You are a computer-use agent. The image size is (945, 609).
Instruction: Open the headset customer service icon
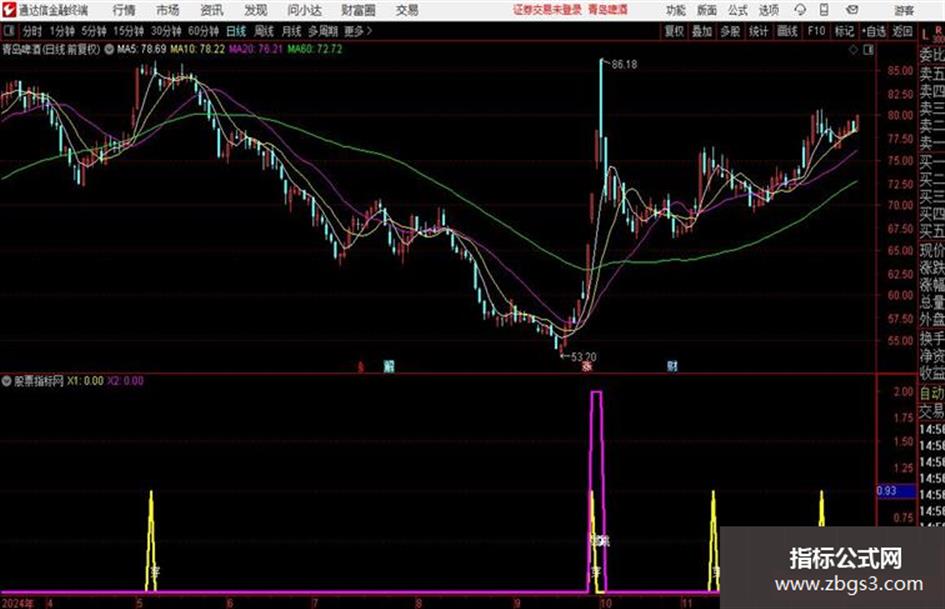click(x=800, y=10)
